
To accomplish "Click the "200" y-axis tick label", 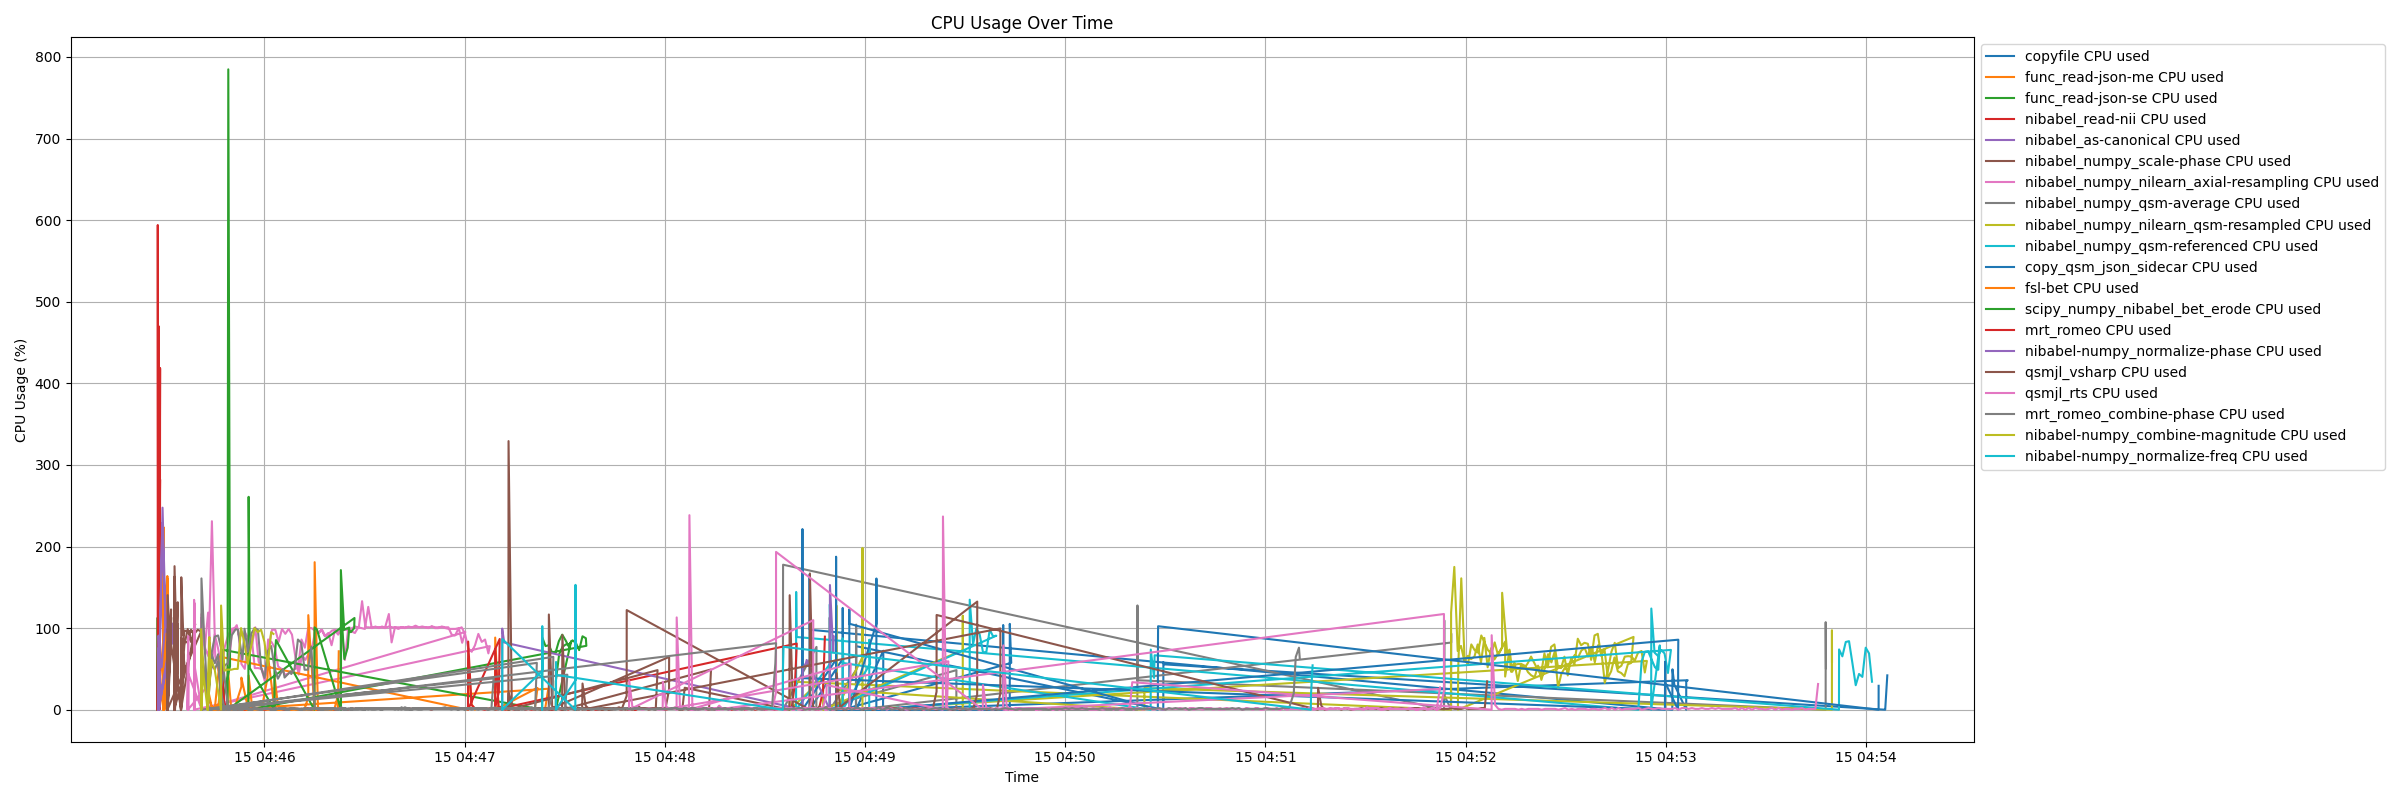I will point(49,548).
